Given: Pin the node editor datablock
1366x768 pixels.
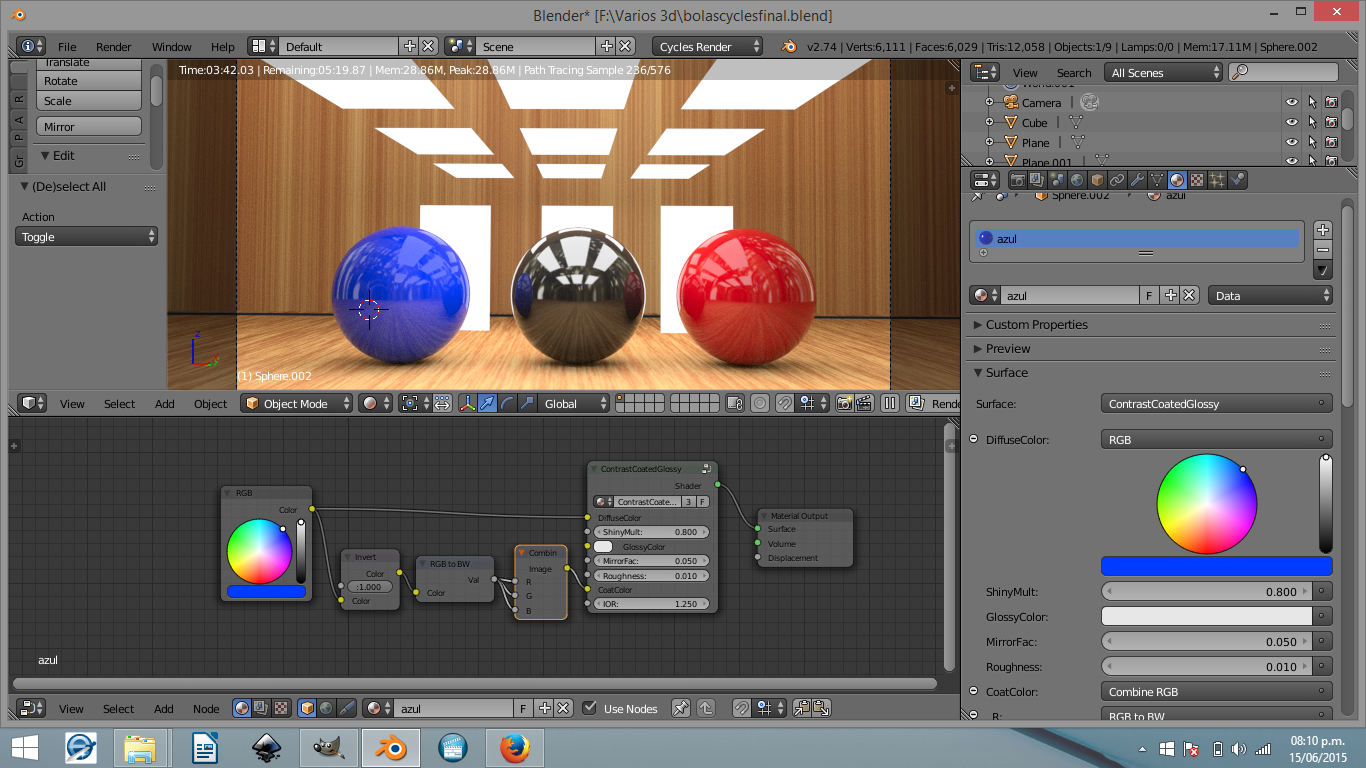Looking at the screenshot, I should 680,707.
